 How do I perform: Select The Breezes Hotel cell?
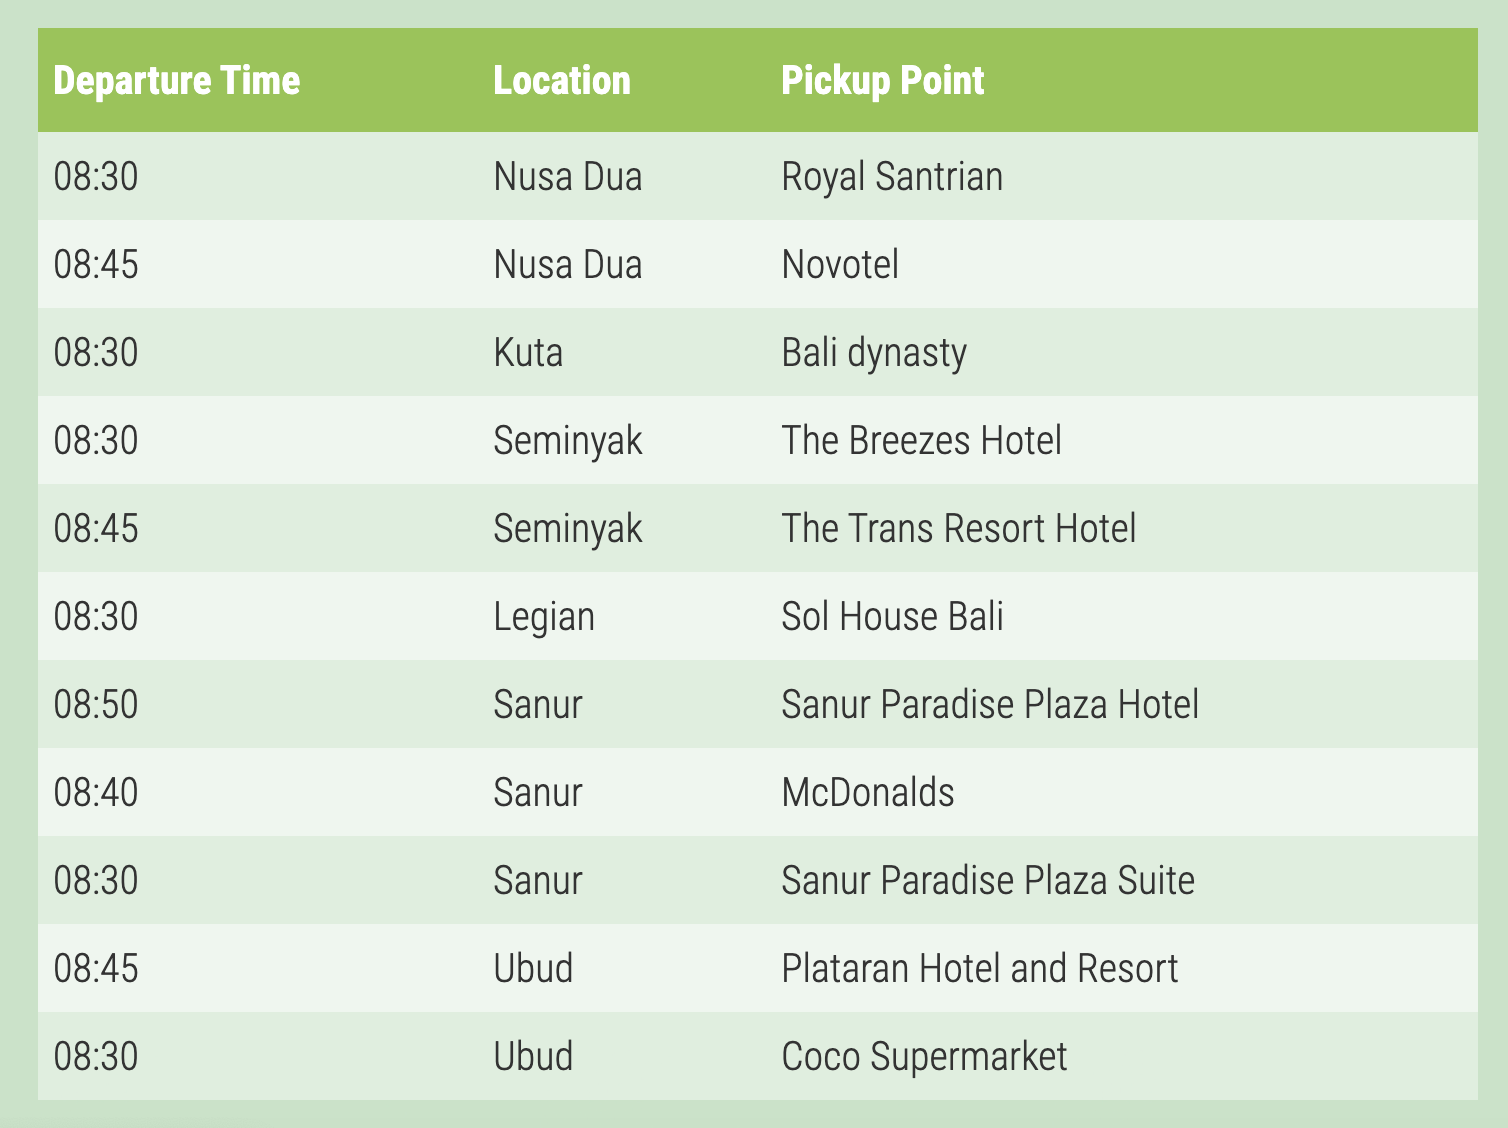(921, 441)
